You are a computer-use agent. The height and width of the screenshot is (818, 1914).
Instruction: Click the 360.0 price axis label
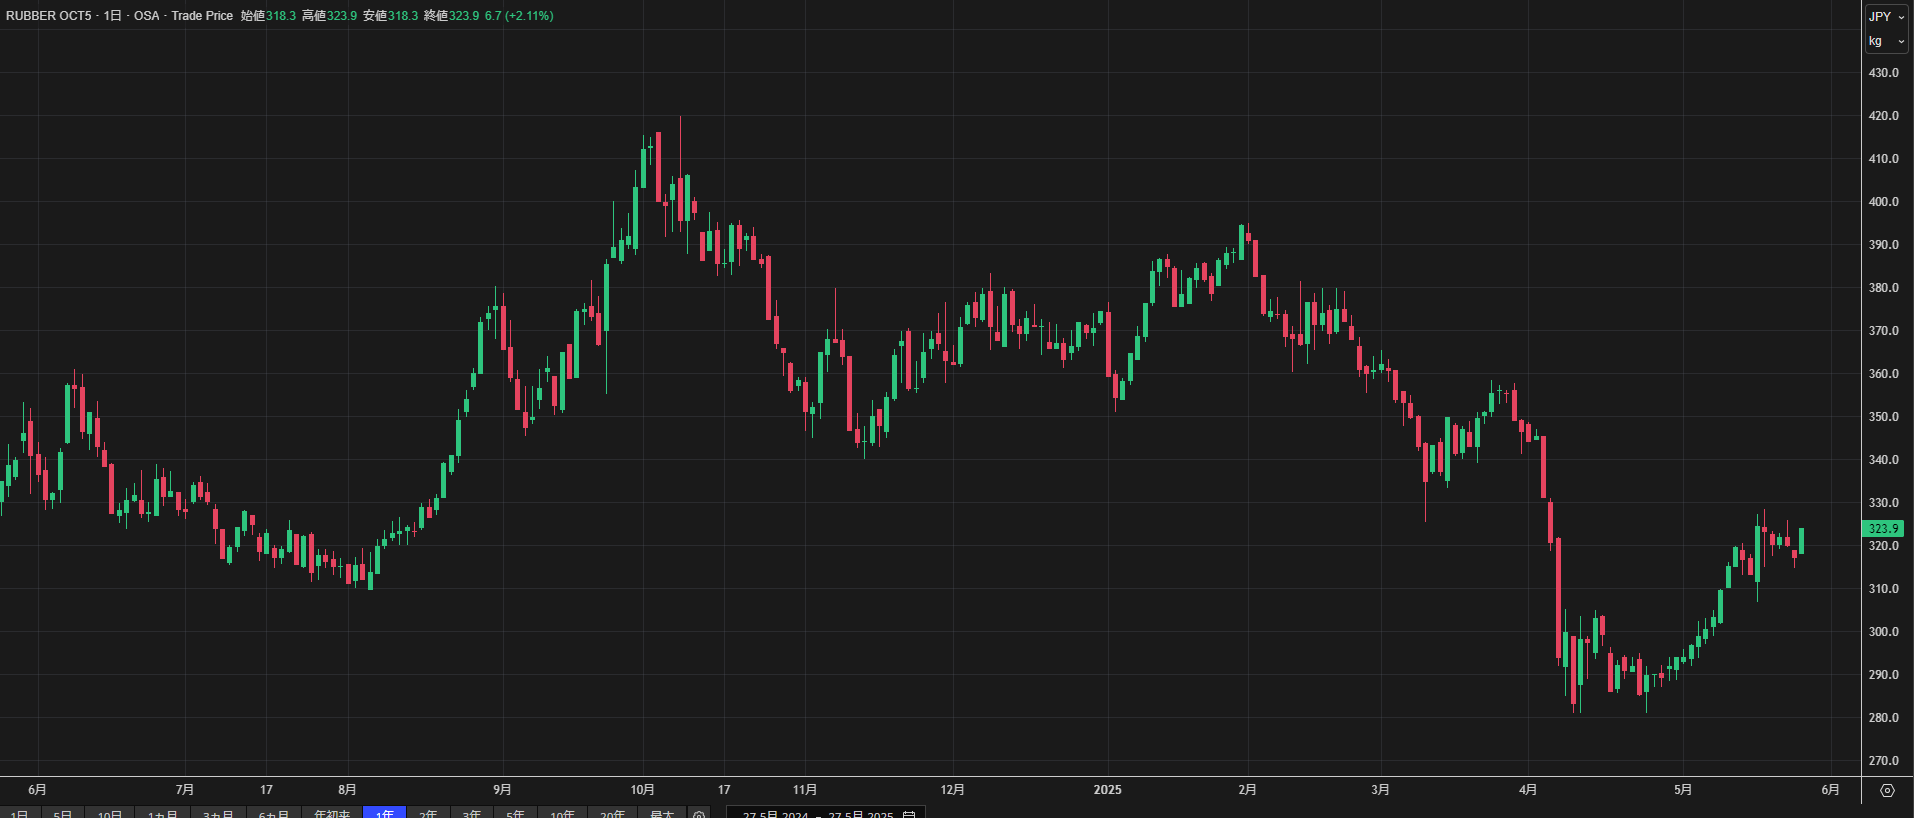coord(1883,374)
